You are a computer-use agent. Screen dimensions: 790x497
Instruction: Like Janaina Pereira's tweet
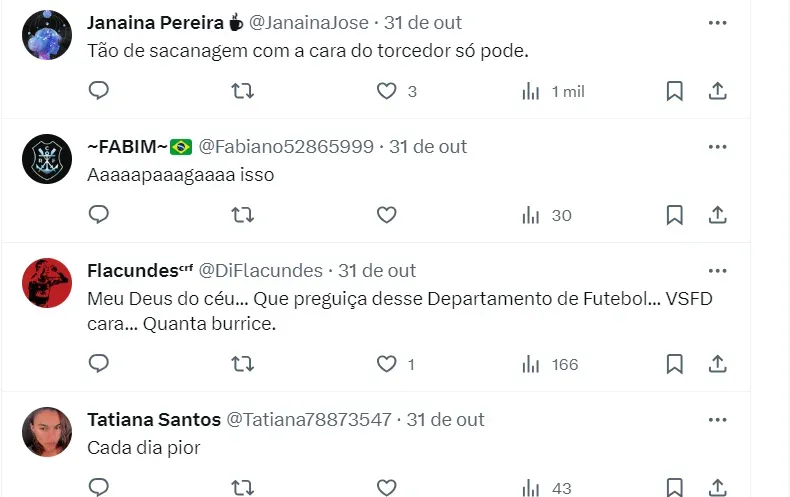click(x=386, y=91)
